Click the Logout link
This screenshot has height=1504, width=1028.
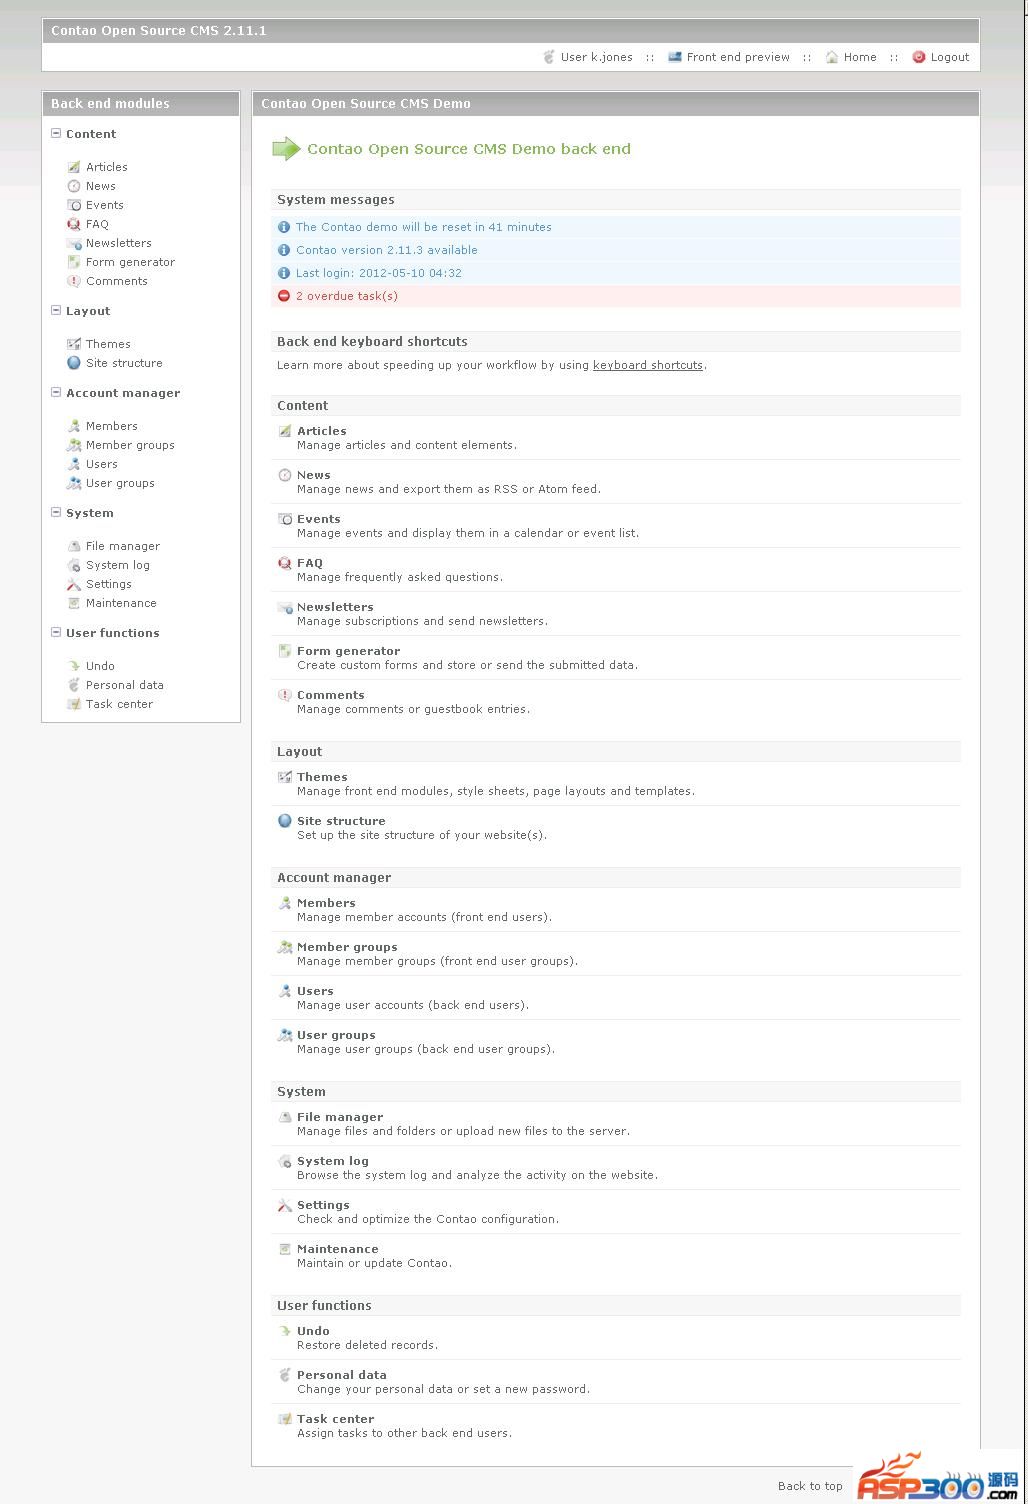950,57
